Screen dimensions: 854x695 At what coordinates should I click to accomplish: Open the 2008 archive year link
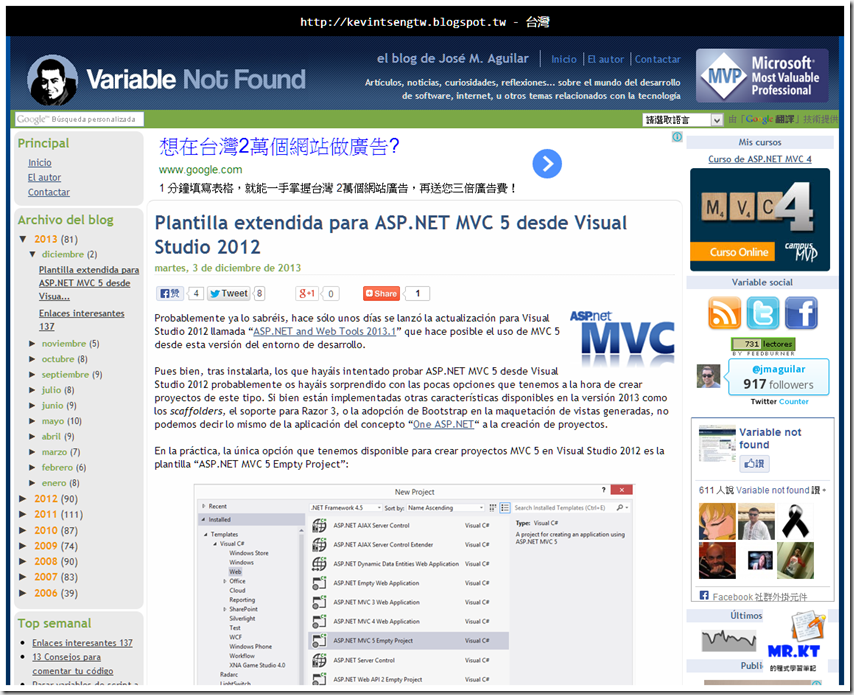pyautogui.click(x=46, y=561)
